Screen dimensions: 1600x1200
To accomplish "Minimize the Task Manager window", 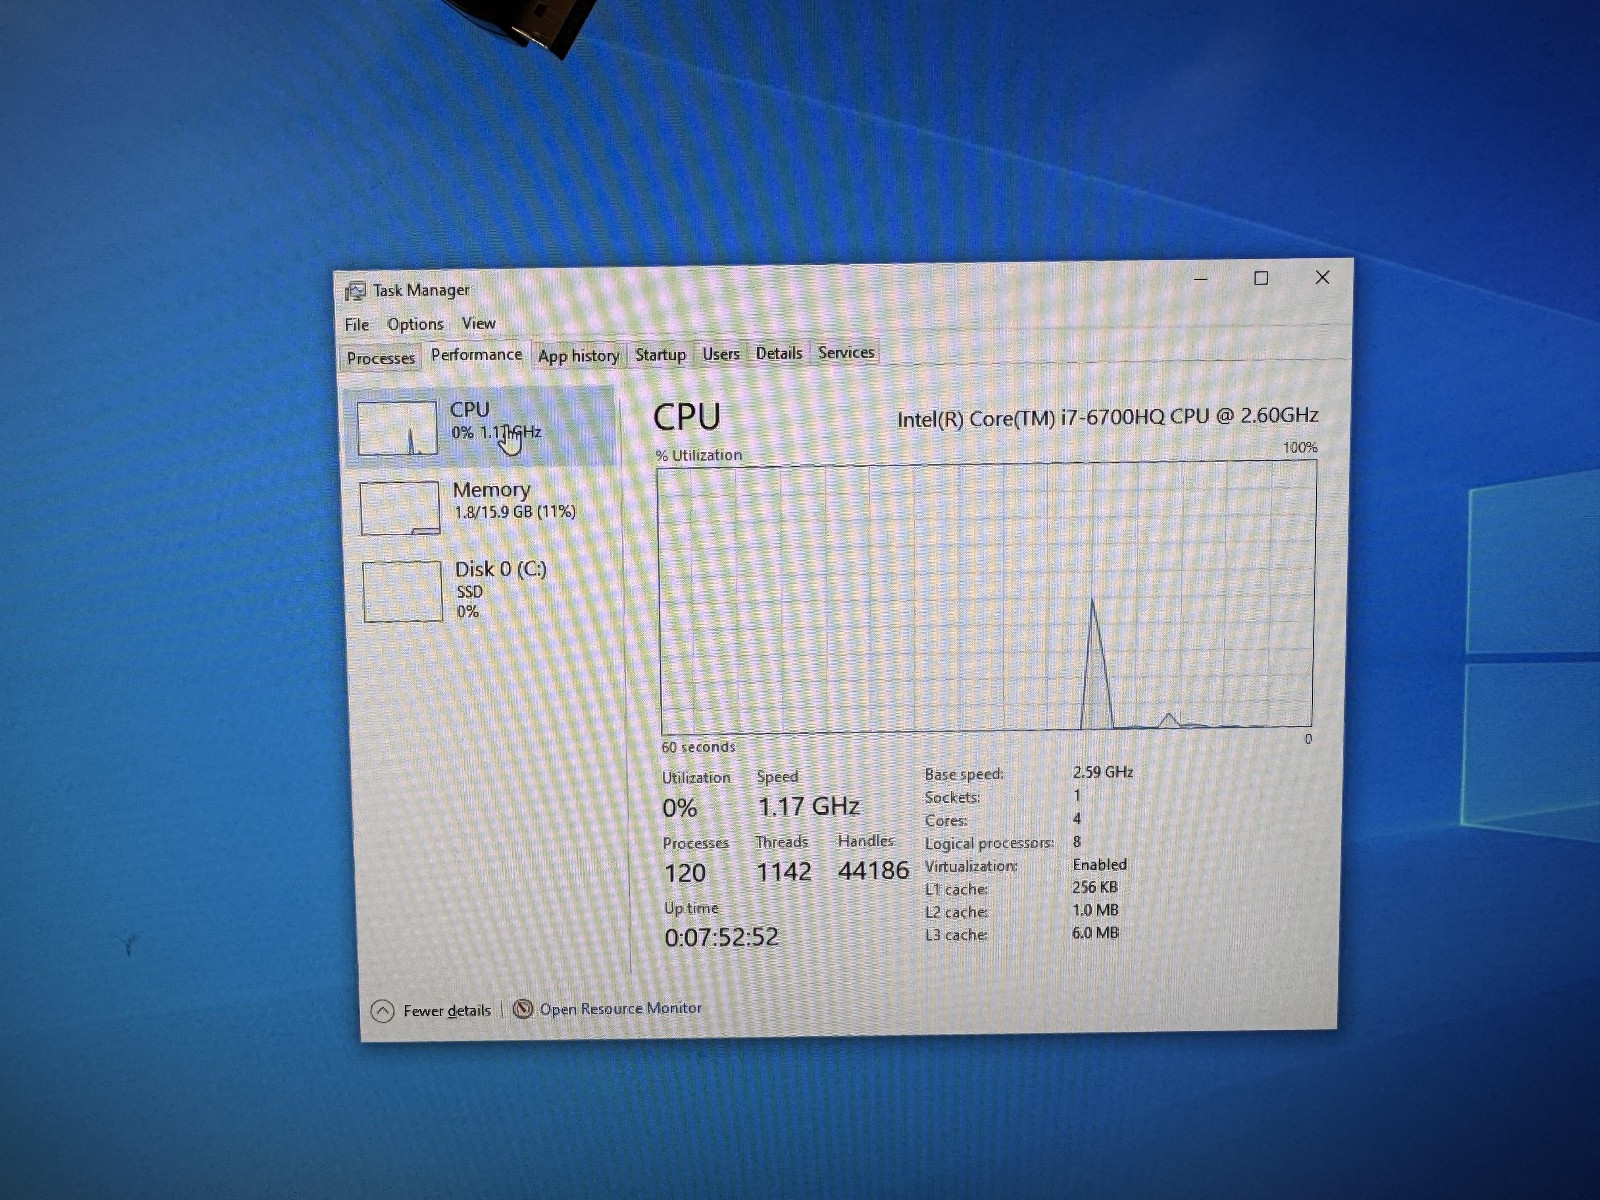I will [x=1201, y=278].
